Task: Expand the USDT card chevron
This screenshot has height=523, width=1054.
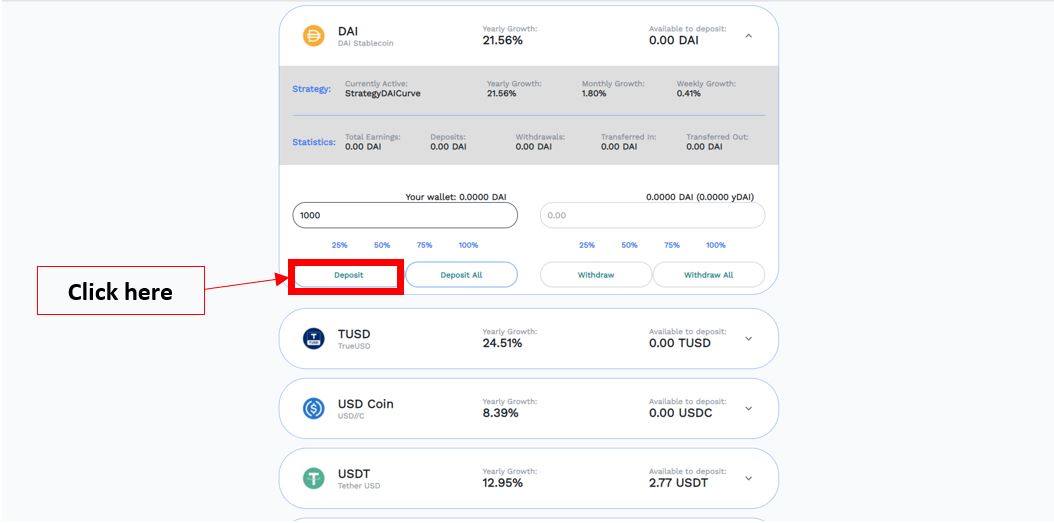Action: (x=749, y=479)
